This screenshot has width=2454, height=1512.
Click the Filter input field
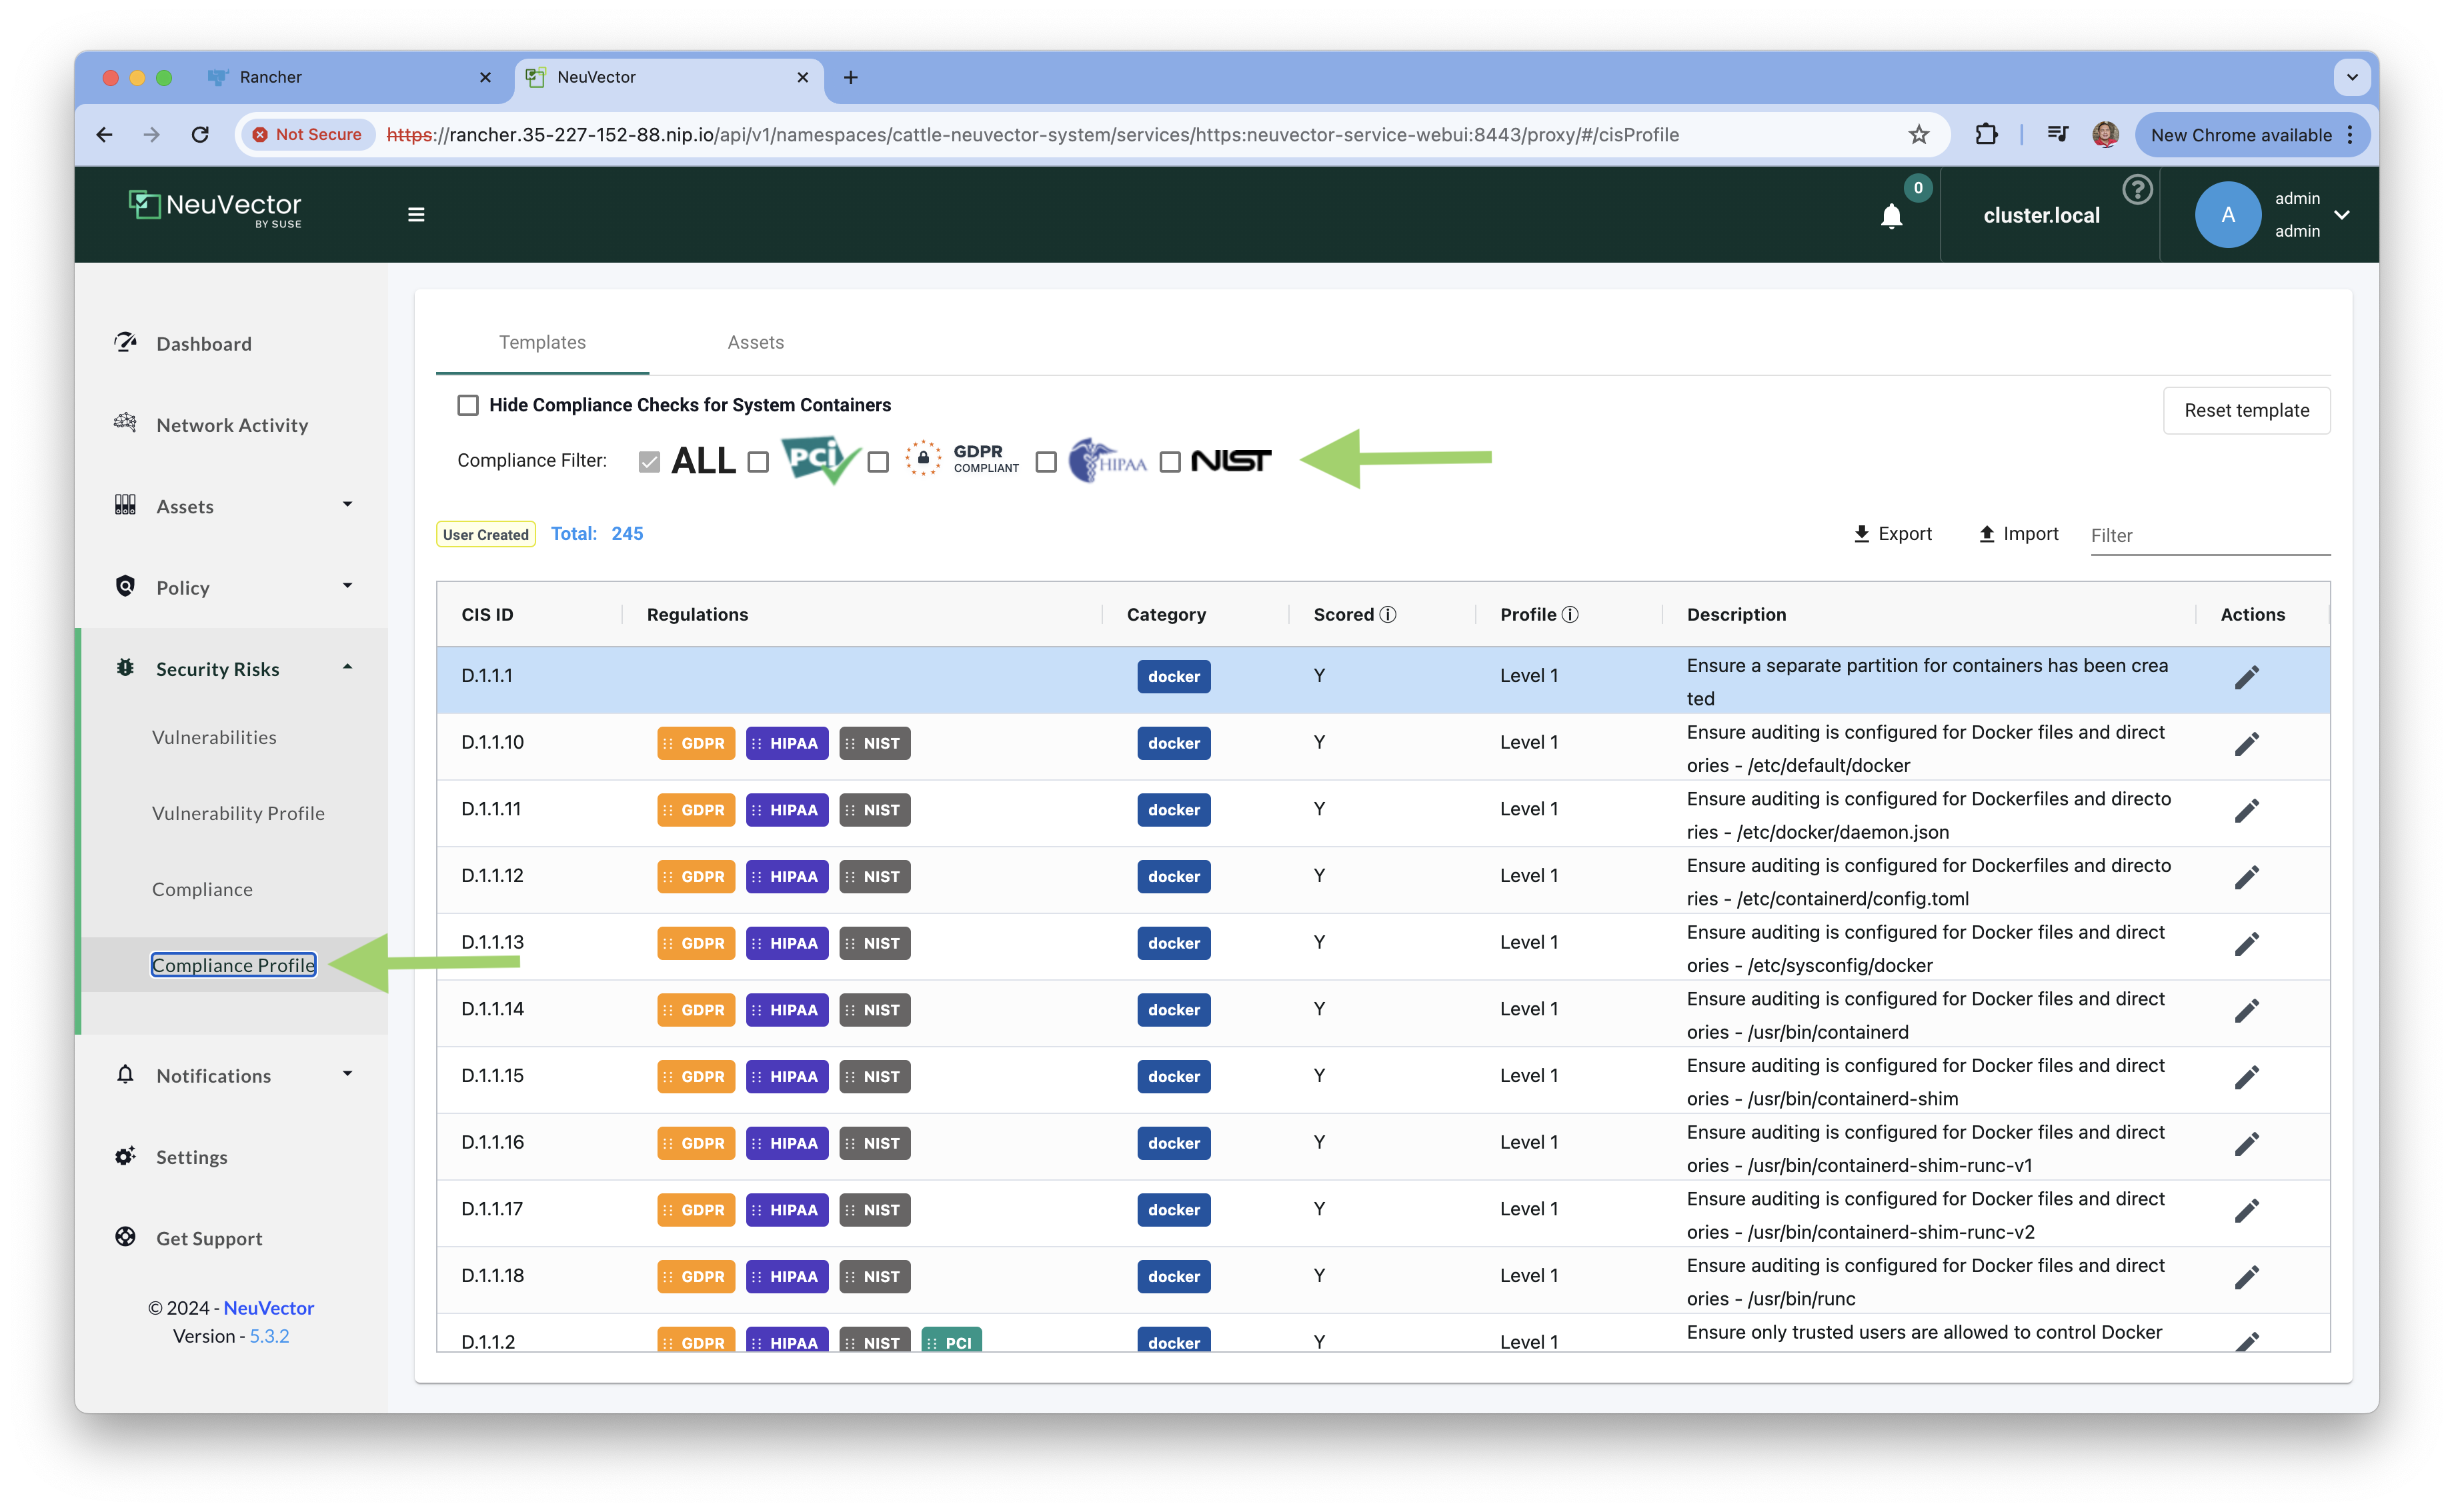click(2209, 535)
